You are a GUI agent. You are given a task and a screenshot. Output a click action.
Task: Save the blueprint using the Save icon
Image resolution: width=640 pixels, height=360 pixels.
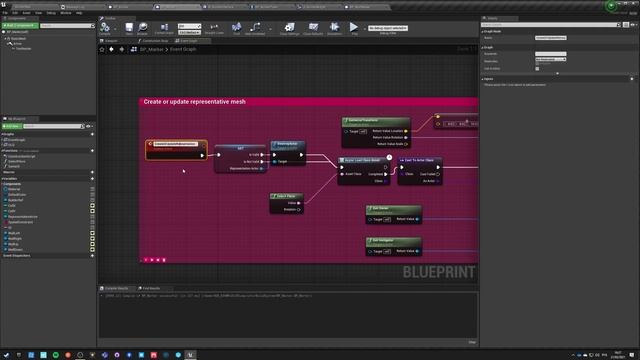point(129,28)
